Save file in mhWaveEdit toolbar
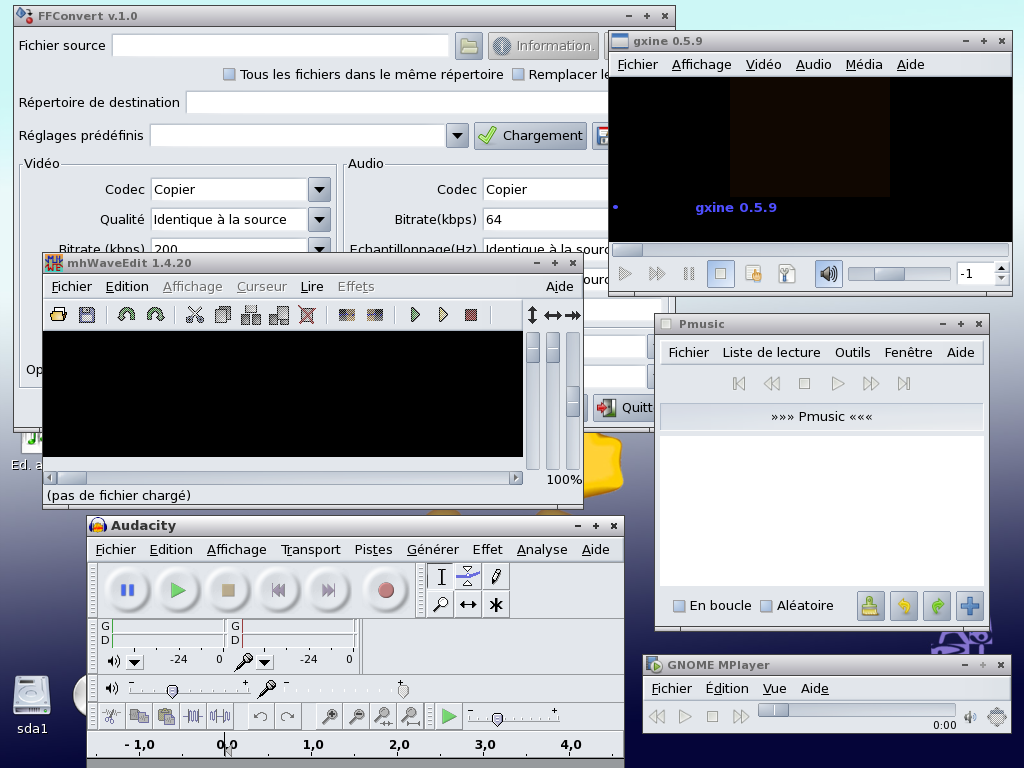 (87, 315)
